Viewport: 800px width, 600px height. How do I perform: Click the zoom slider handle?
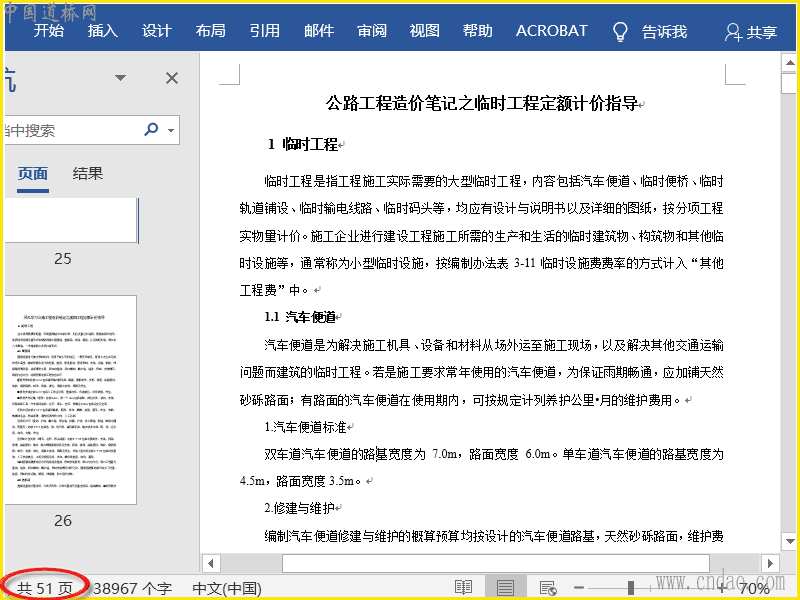click(631, 588)
